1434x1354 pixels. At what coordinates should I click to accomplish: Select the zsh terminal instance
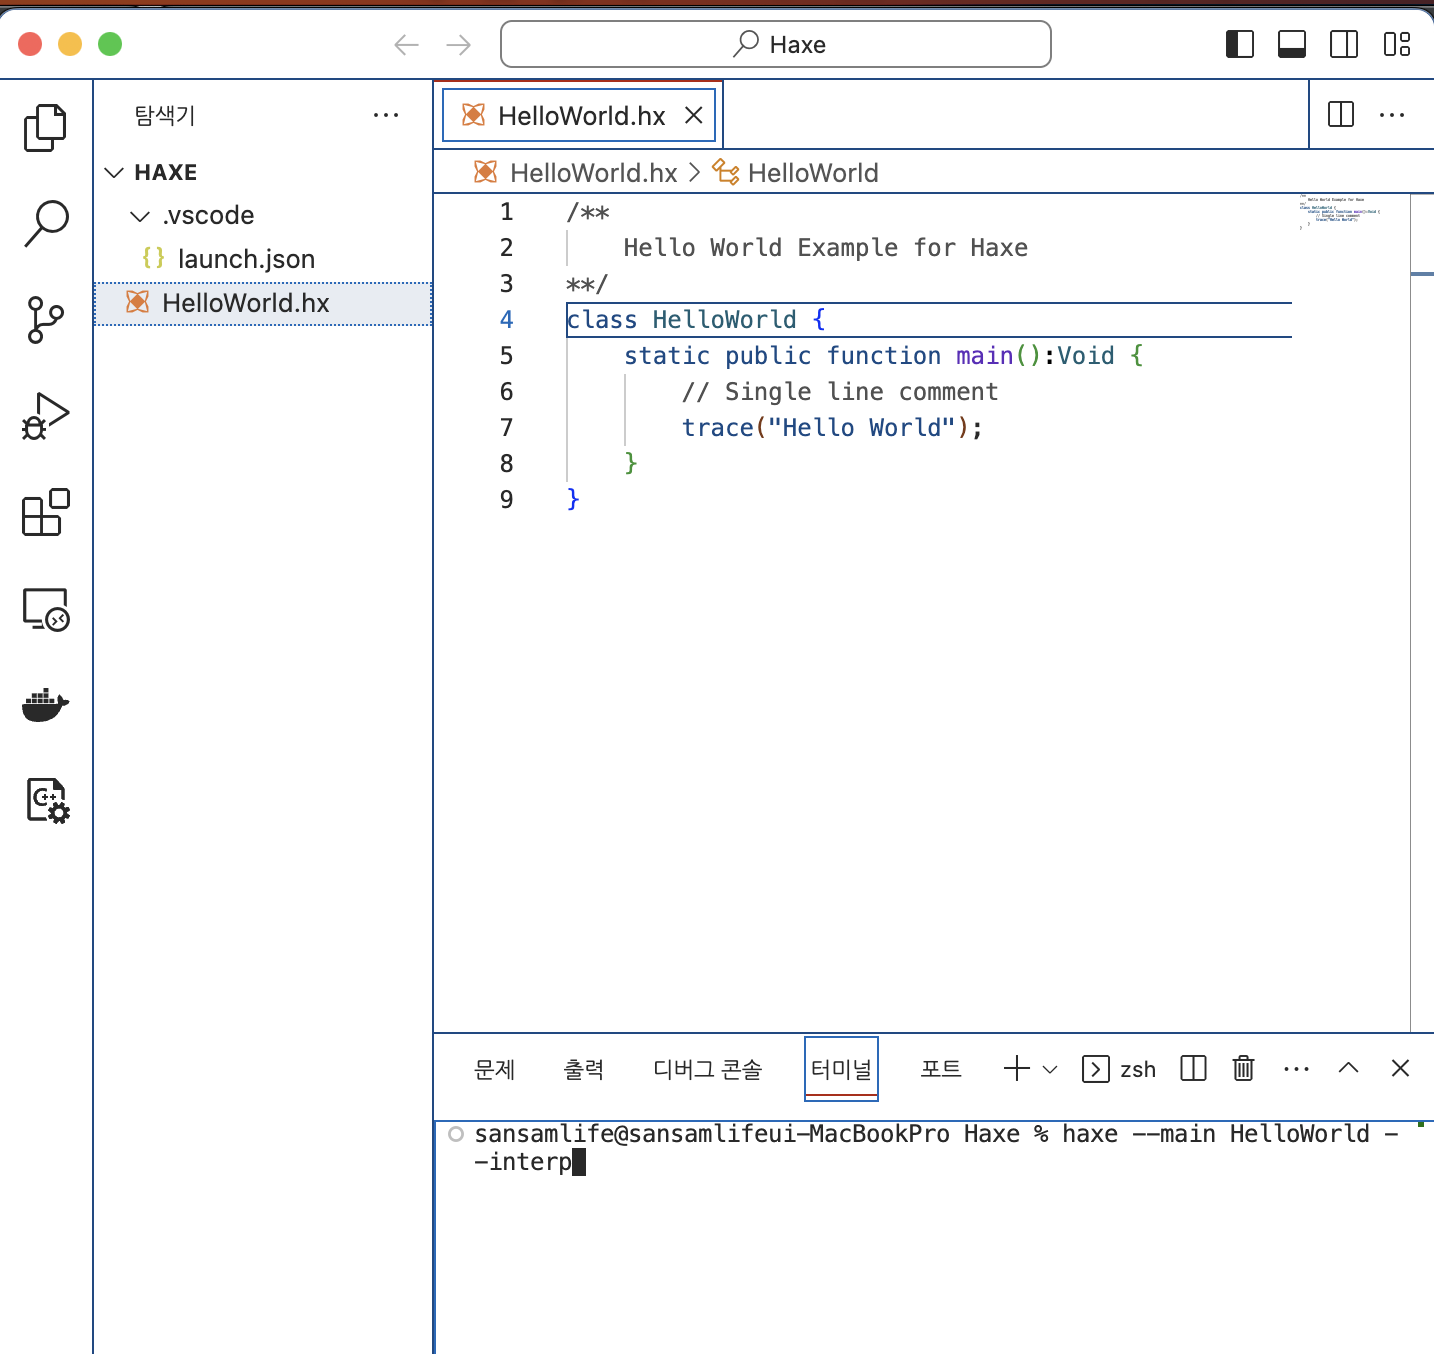tap(1119, 1069)
